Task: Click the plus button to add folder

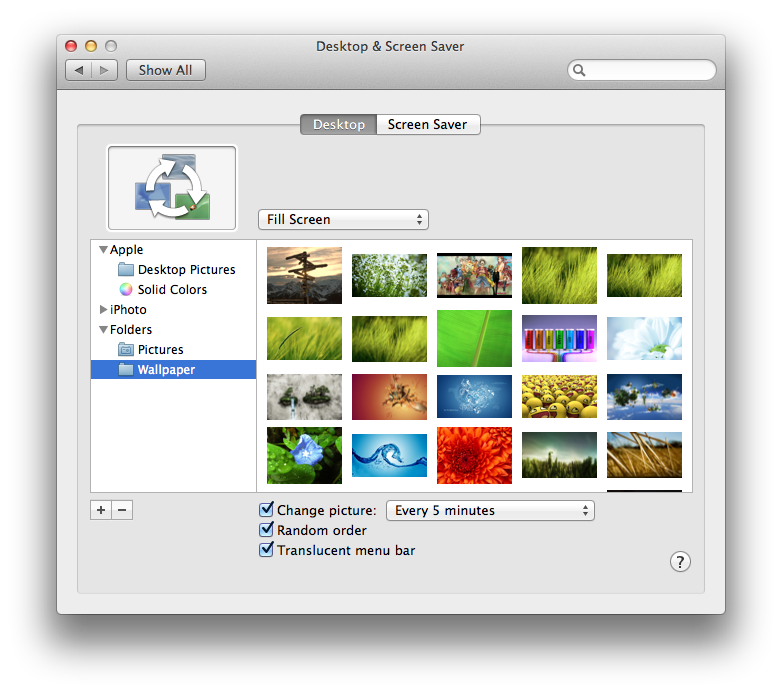Action: point(101,510)
